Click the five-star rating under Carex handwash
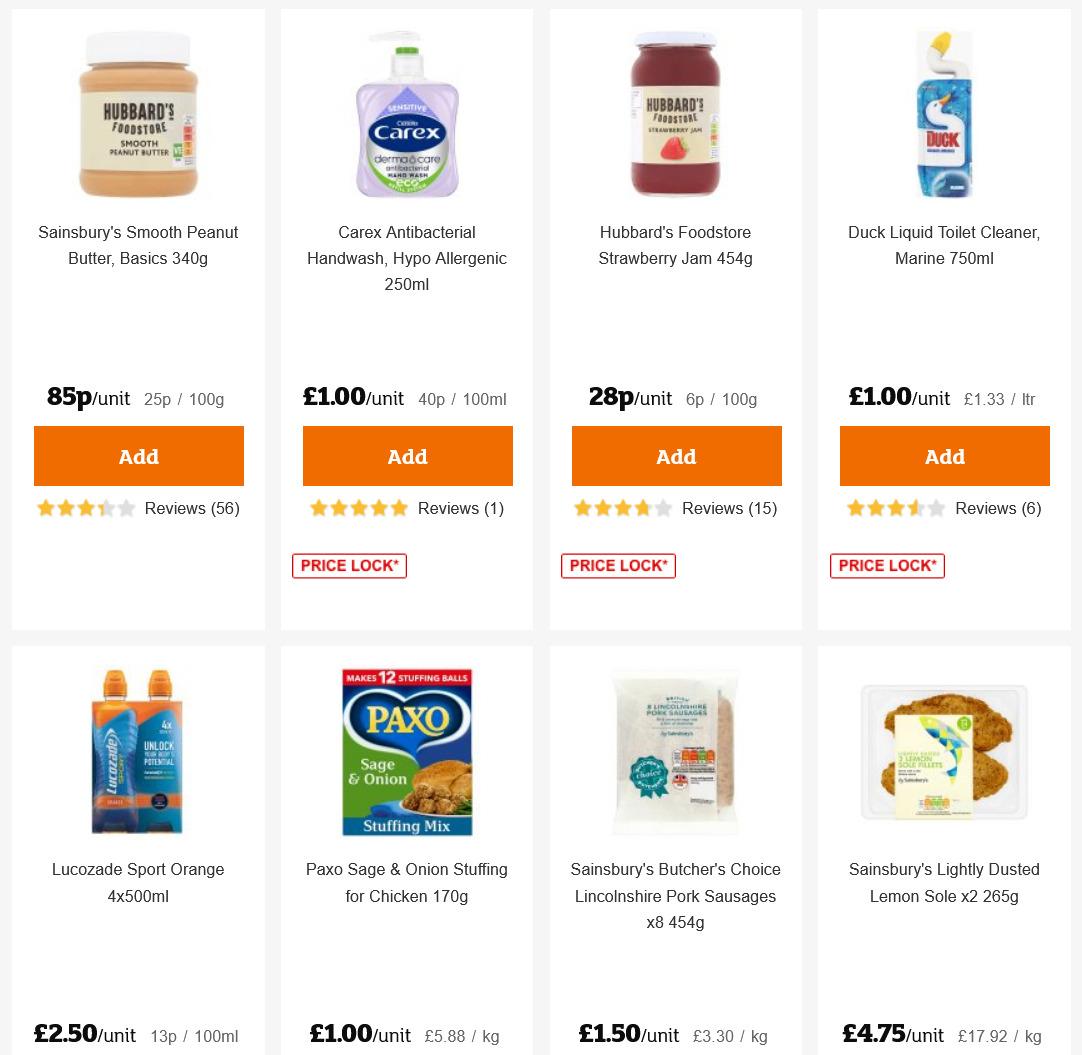This screenshot has width=1082, height=1055. coord(358,508)
